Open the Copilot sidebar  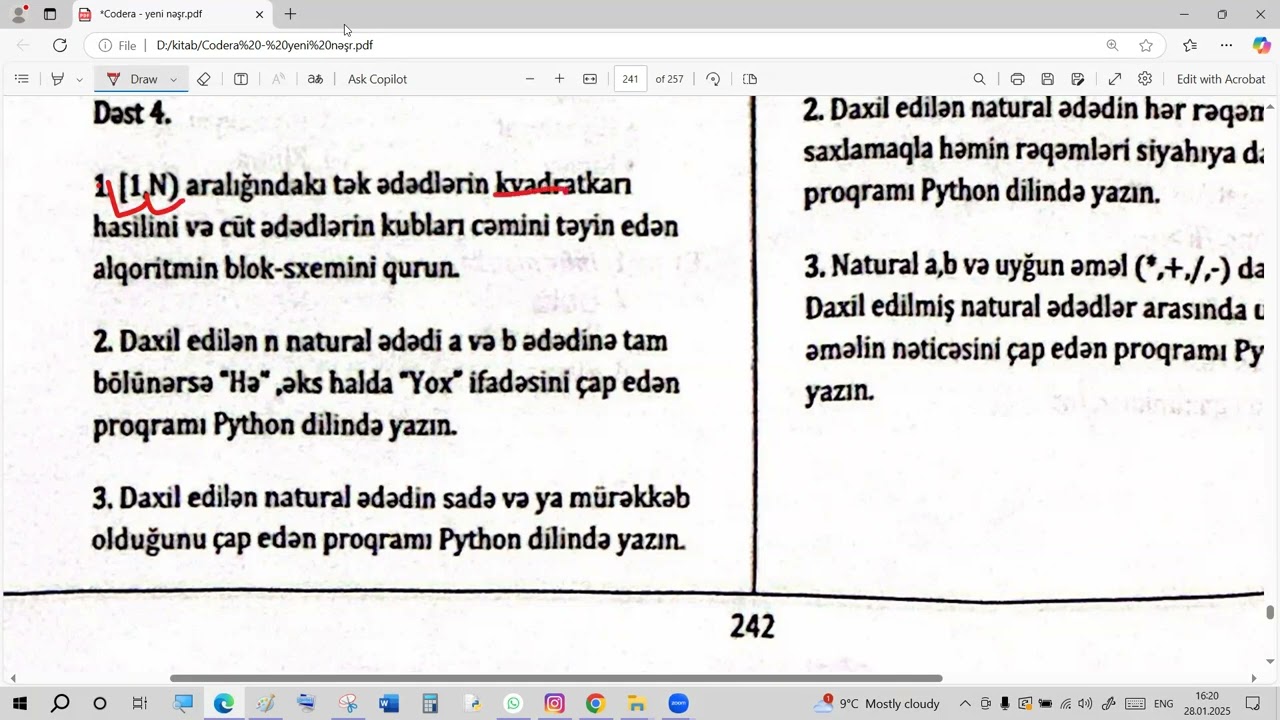tap(1262, 45)
